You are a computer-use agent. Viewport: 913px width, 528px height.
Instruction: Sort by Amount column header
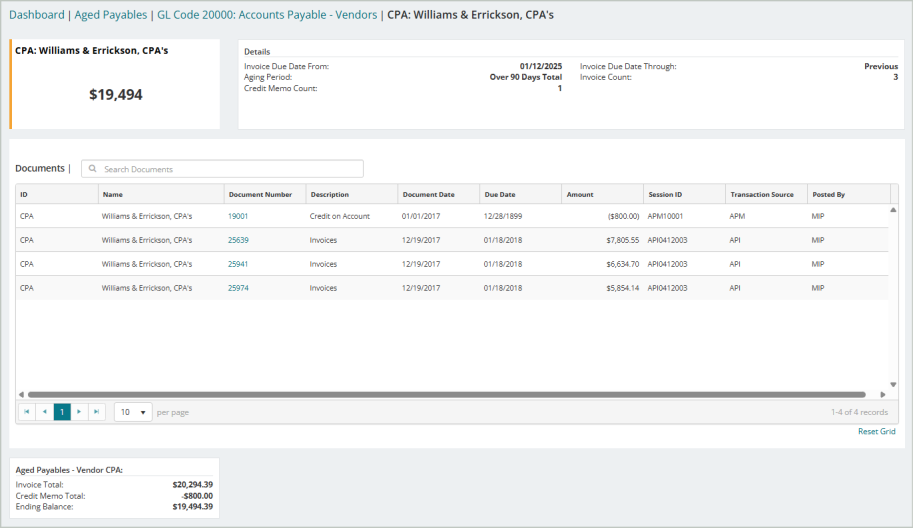[603, 194]
